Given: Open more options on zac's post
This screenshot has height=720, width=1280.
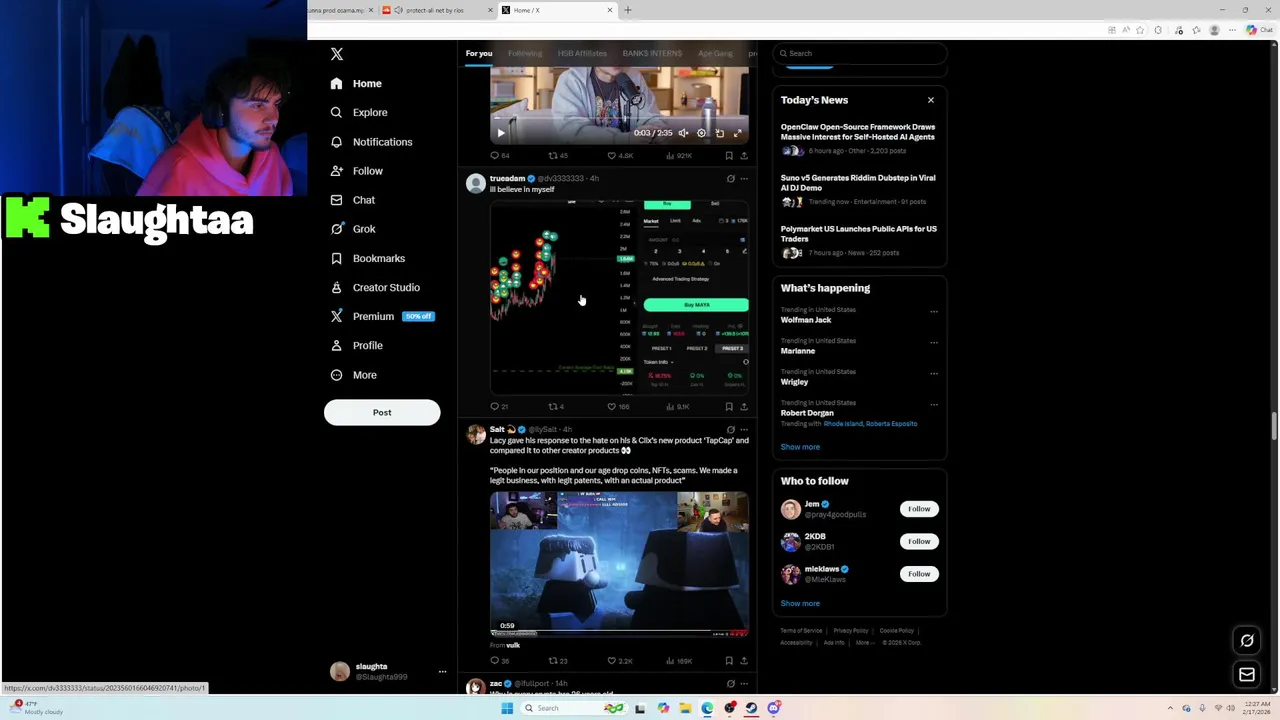Looking at the screenshot, I should 743,684.
